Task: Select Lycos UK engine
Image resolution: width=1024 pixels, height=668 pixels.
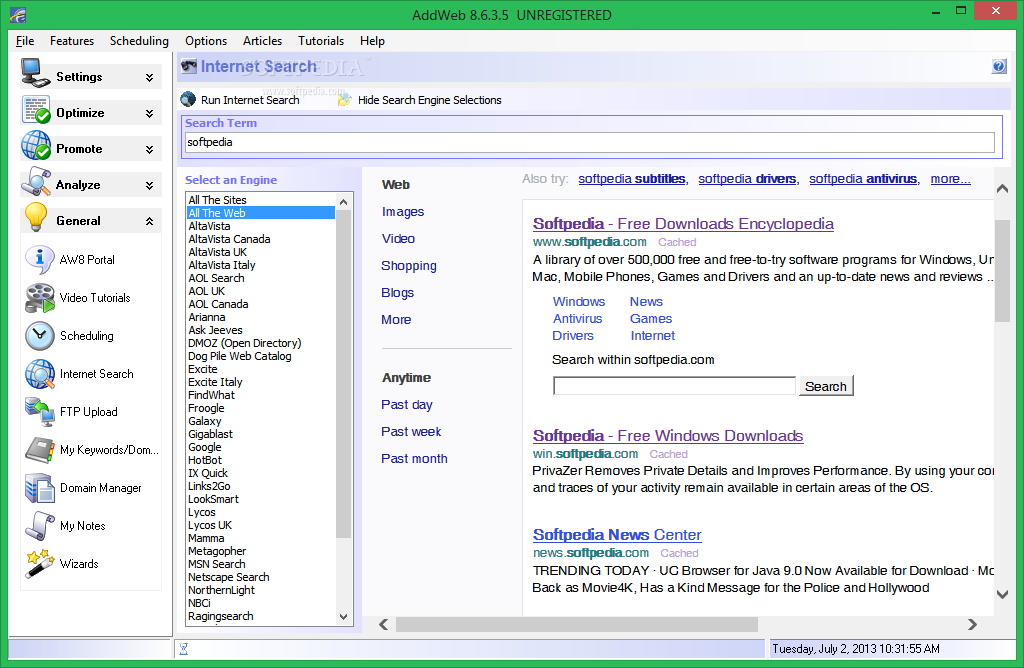Action: click(x=210, y=525)
